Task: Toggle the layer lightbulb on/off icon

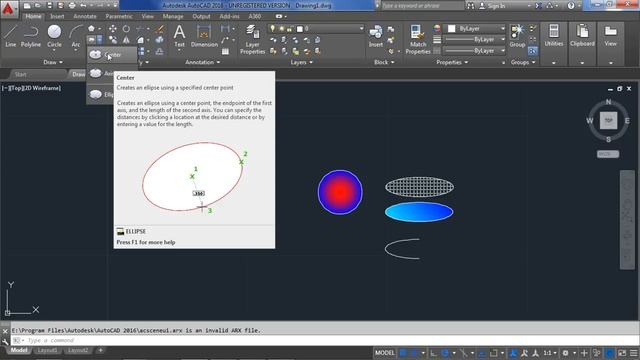Action: [273, 28]
